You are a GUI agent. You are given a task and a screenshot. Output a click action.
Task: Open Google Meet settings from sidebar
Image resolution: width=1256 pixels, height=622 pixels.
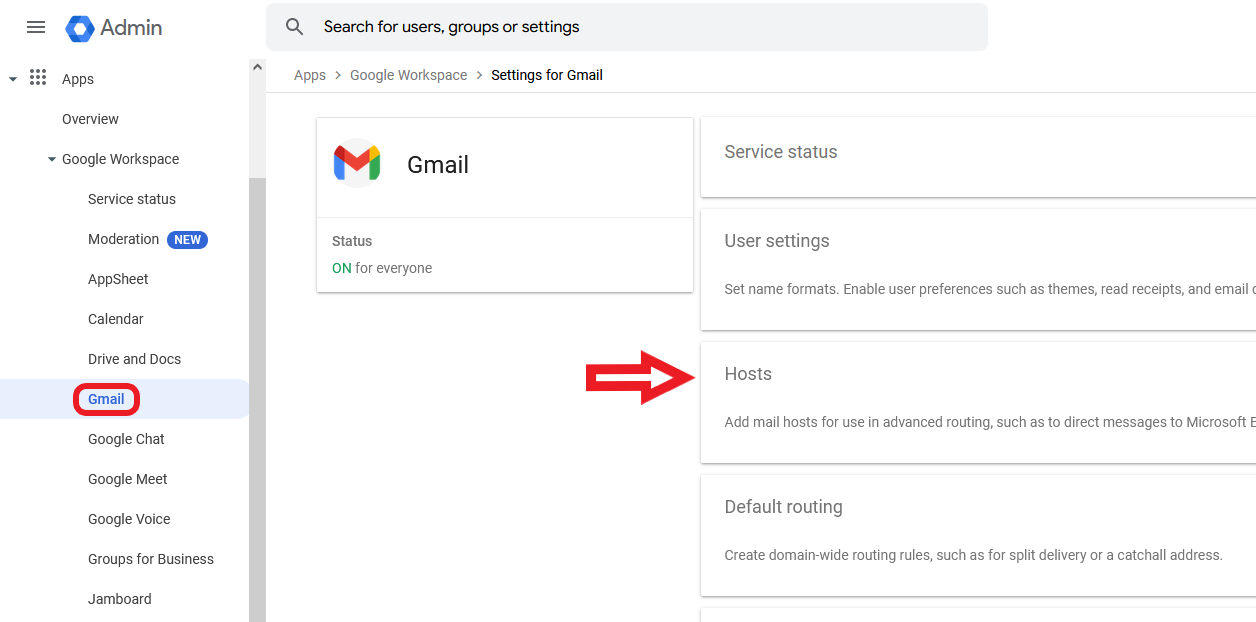(x=127, y=478)
